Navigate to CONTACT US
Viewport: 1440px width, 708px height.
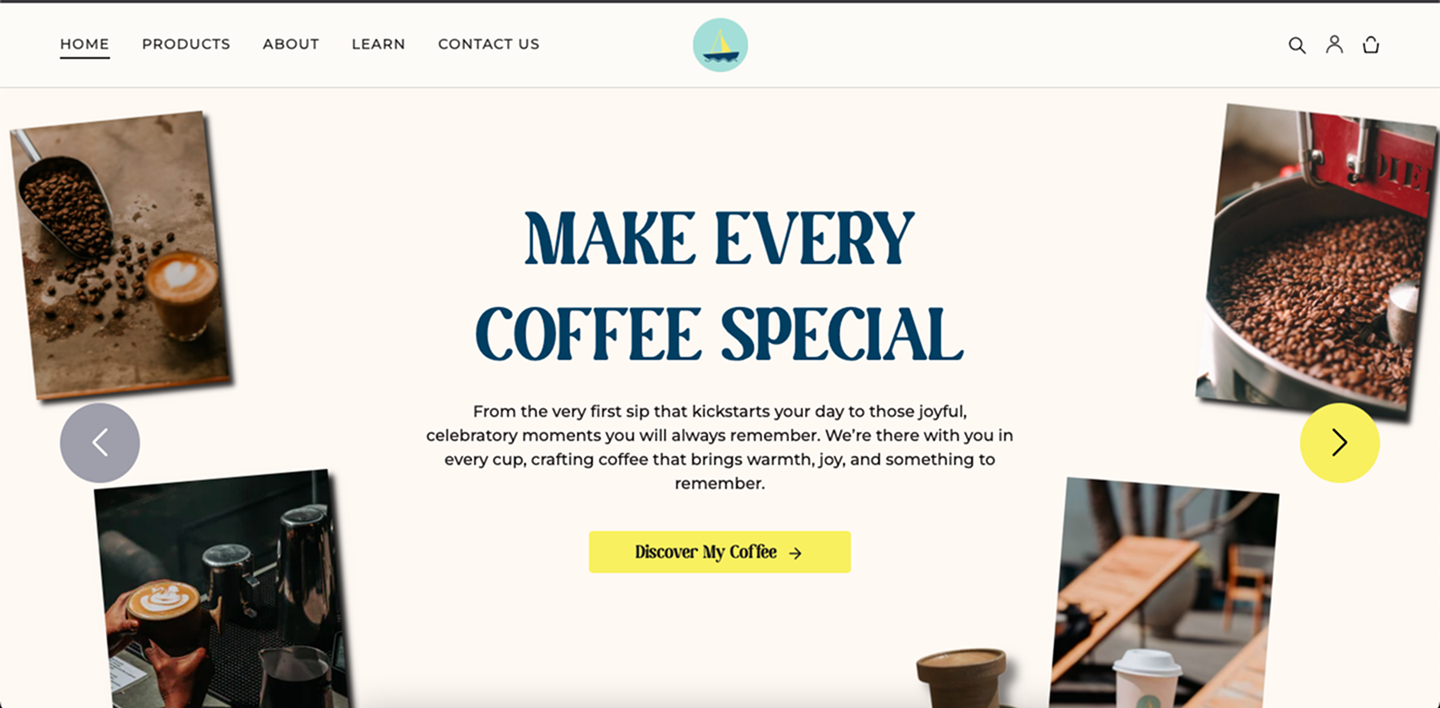489,44
